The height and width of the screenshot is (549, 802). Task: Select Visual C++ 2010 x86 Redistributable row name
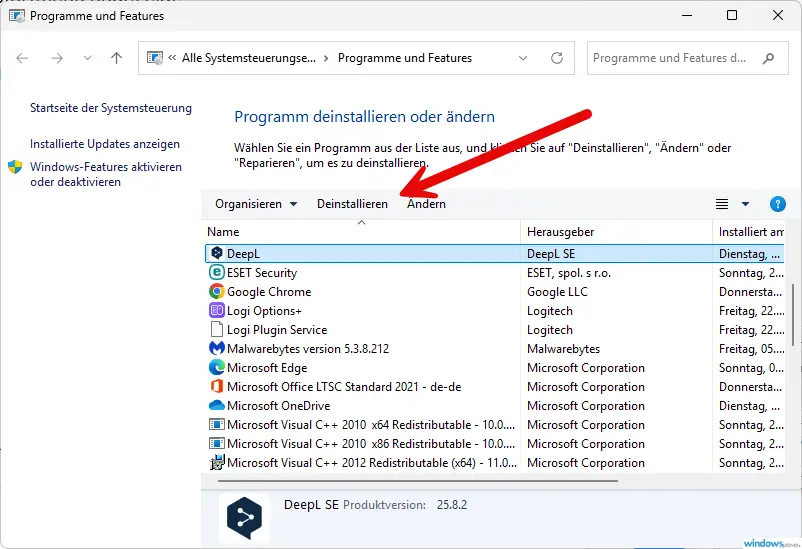coord(371,444)
